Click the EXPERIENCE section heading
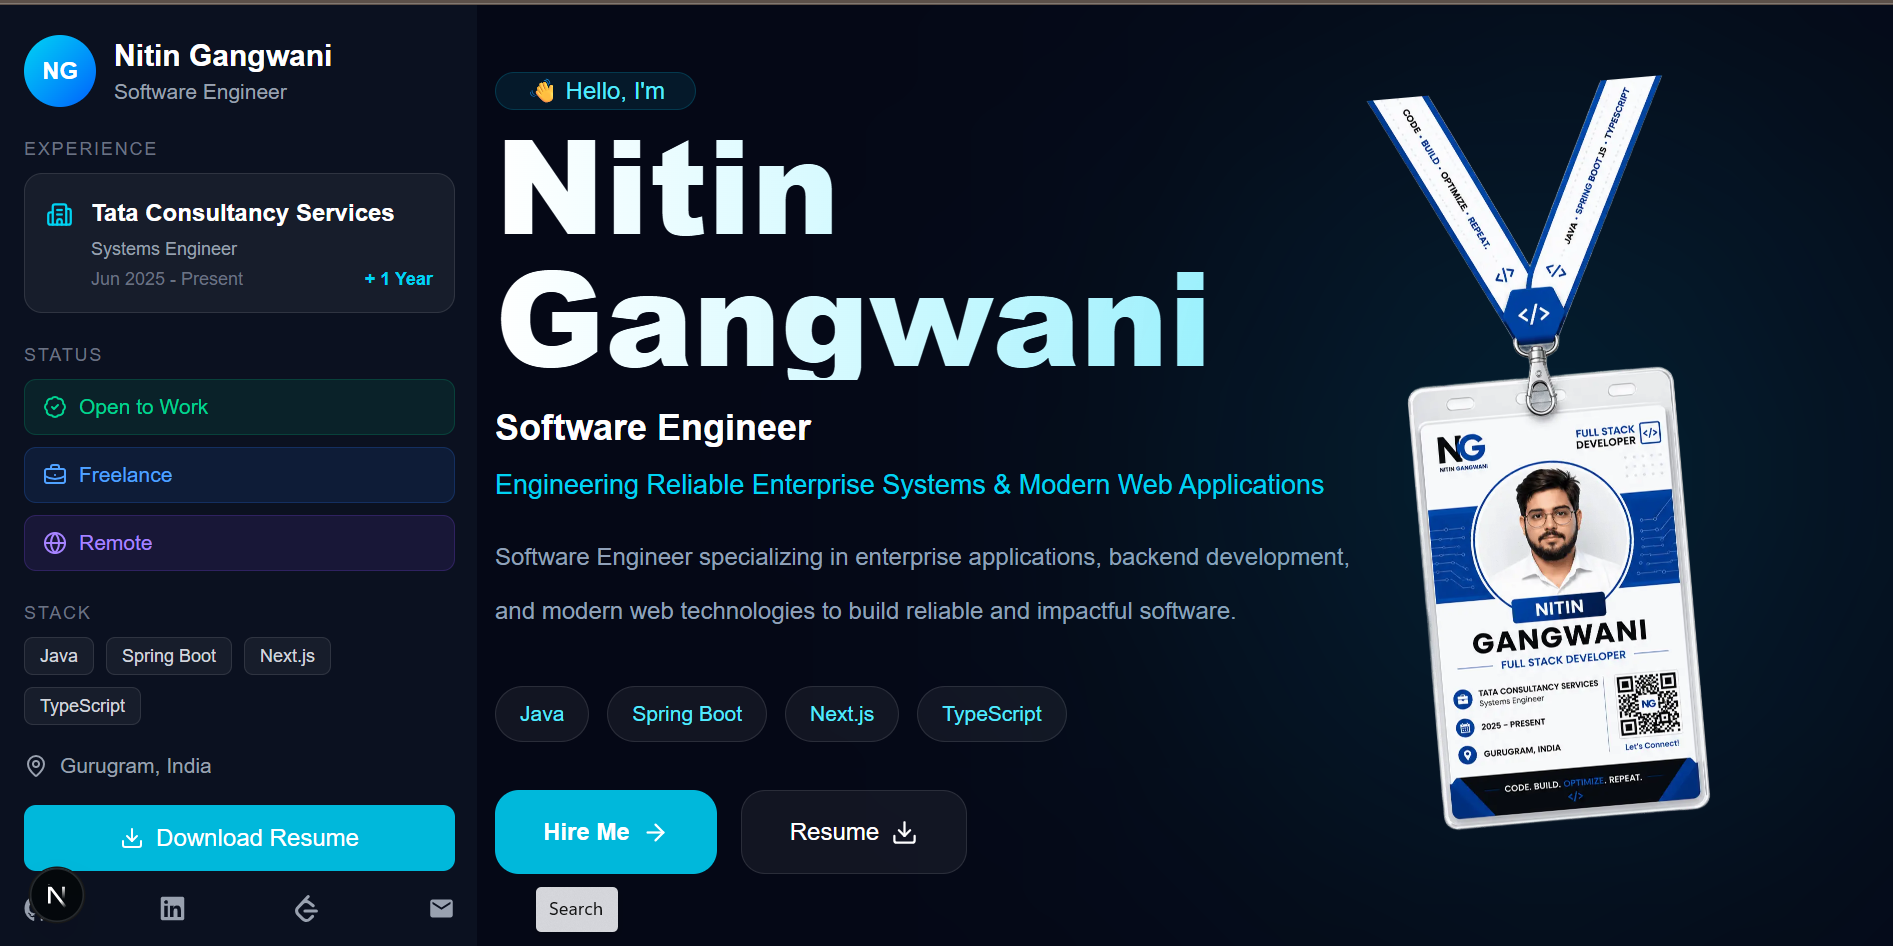The image size is (1893, 946). tap(90, 149)
